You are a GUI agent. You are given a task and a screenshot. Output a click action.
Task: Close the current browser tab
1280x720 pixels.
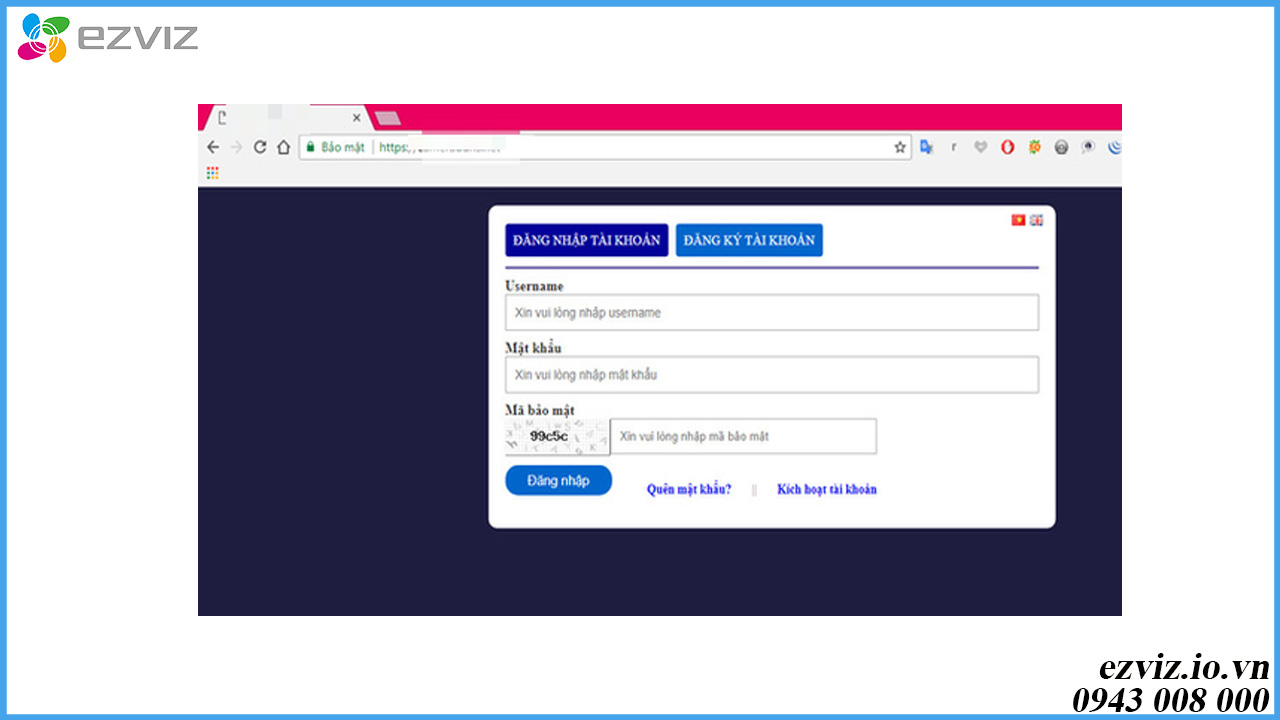point(356,118)
